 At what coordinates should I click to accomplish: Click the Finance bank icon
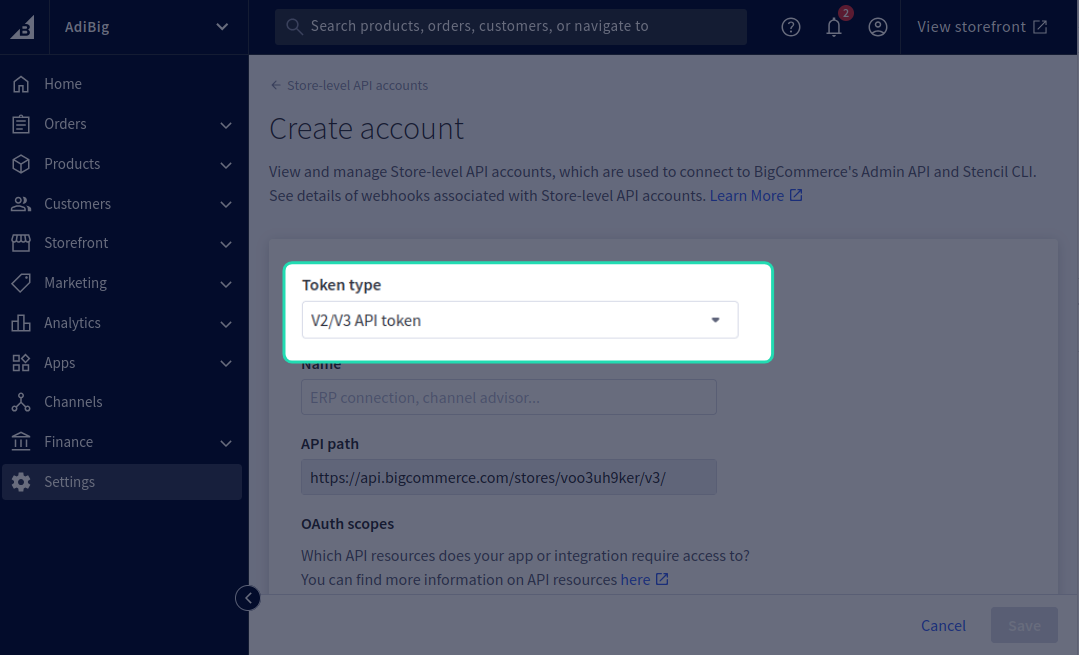pos(21,442)
